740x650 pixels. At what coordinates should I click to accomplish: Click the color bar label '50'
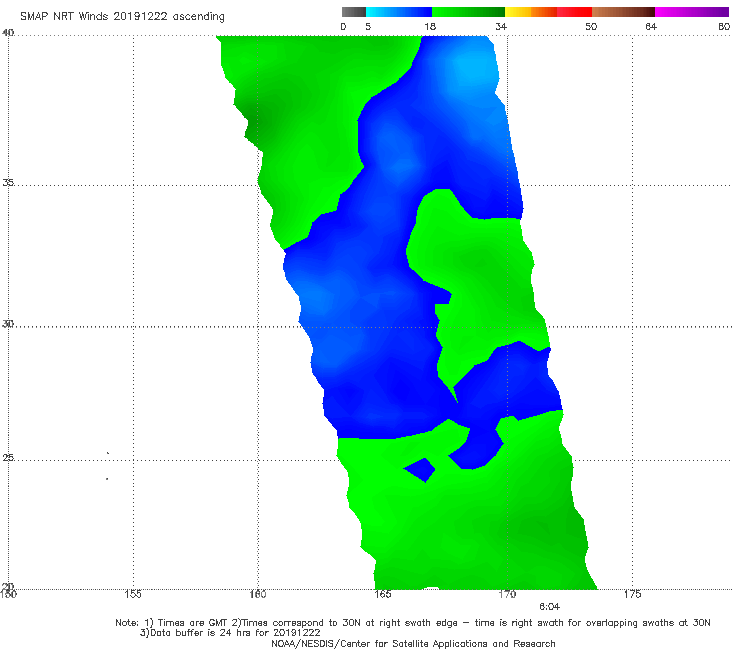click(x=591, y=27)
